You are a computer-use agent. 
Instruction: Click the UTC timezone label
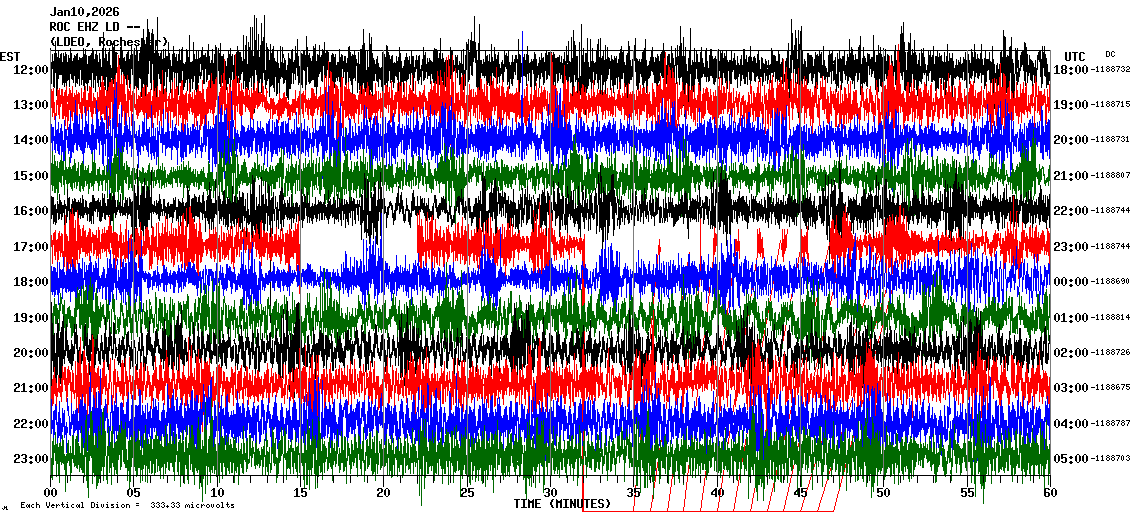click(x=1075, y=56)
